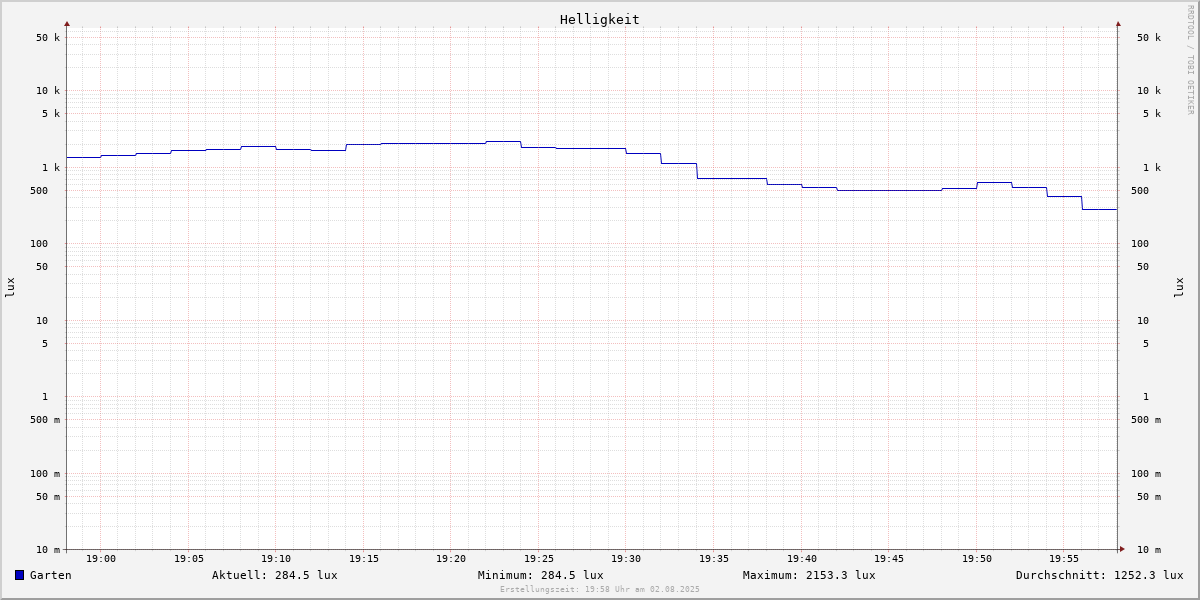Click the 19:55 time axis label
Screen dimensions: 1200x600
1064,559
